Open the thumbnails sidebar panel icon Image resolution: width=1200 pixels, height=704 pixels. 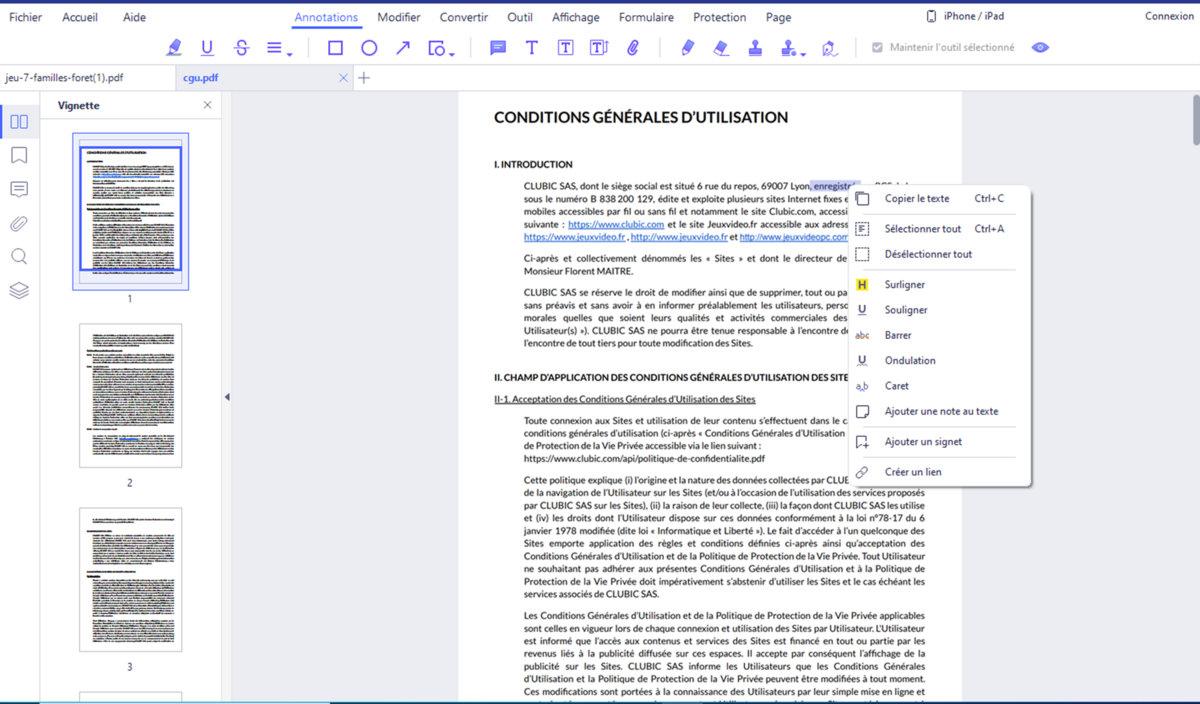(19, 122)
